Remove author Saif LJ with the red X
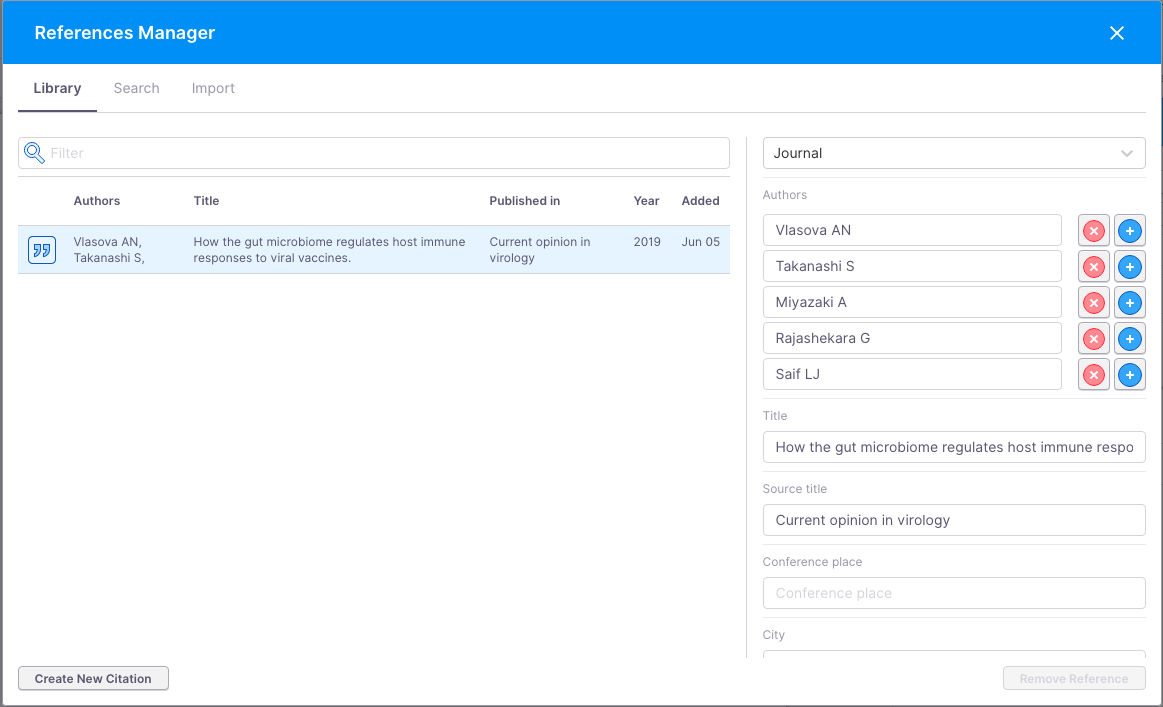1163x707 pixels. [x=1093, y=375]
